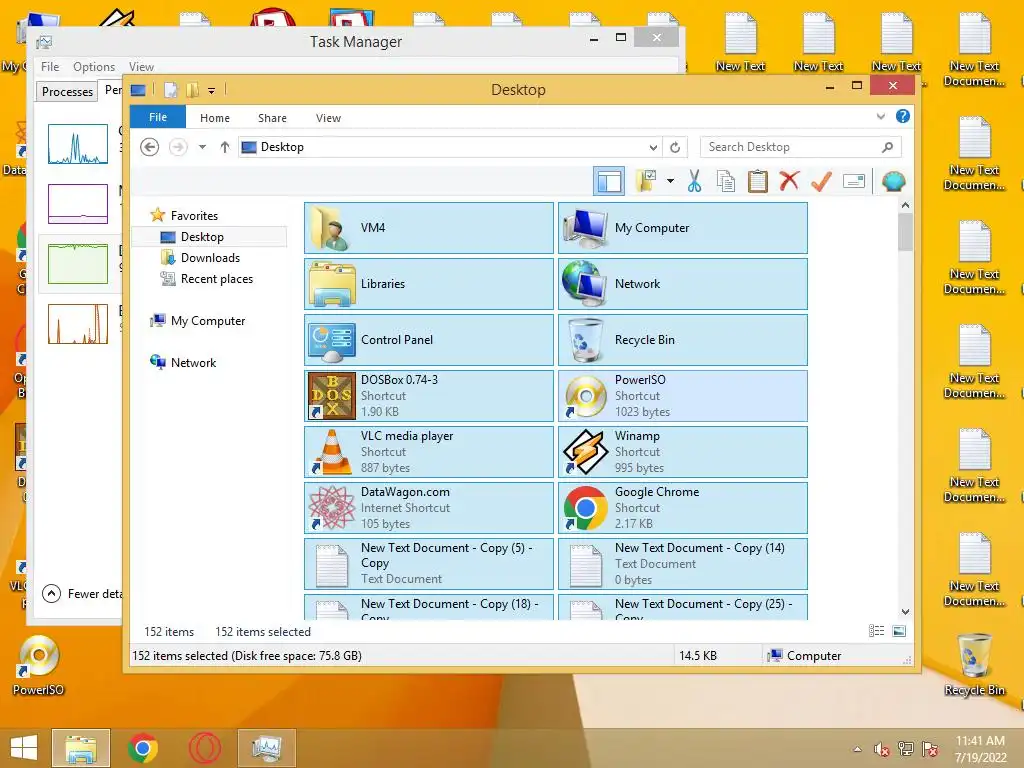The width and height of the screenshot is (1024, 768).
Task: Show hidden tray icons arrow
Action: point(857,750)
